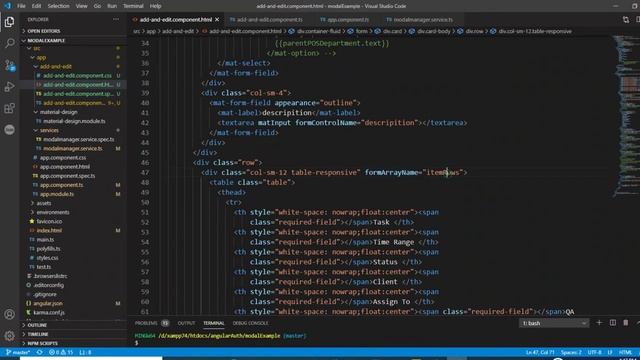Screen dimensions: 640x360
Task: Expand the Open Editors section
Action: point(44,31)
